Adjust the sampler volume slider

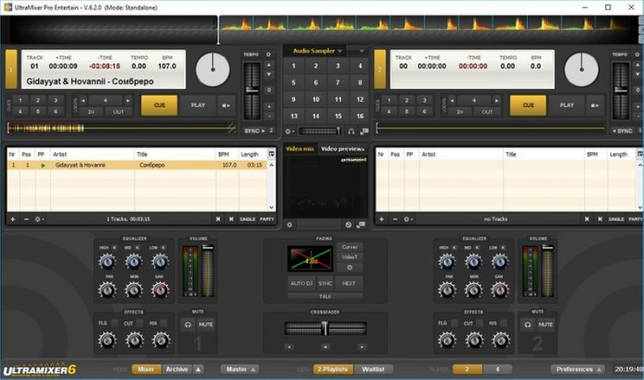(320, 131)
